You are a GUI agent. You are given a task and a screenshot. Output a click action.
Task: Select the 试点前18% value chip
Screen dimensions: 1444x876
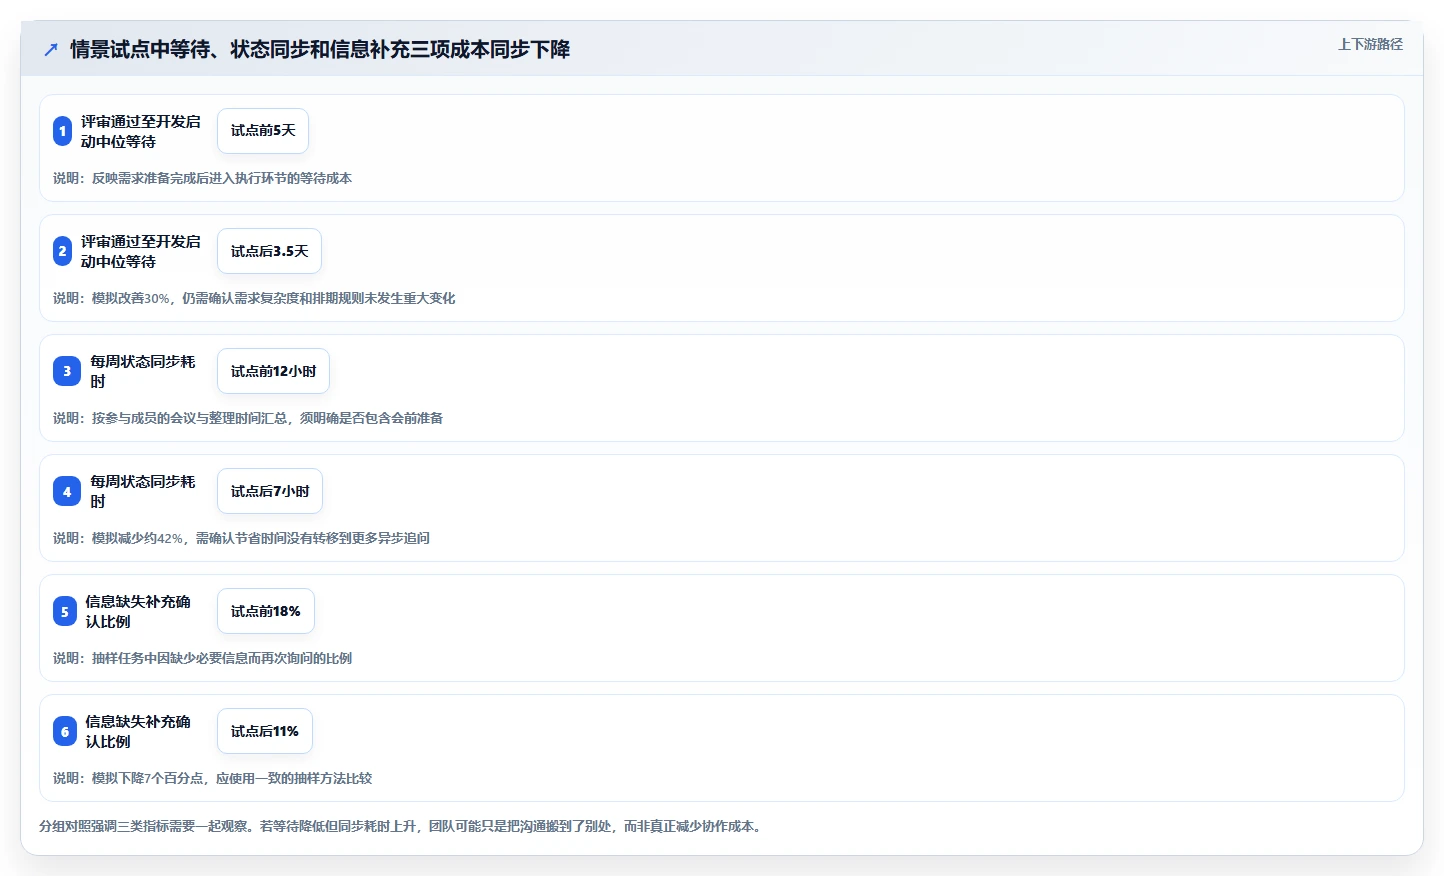click(x=266, y=611)
